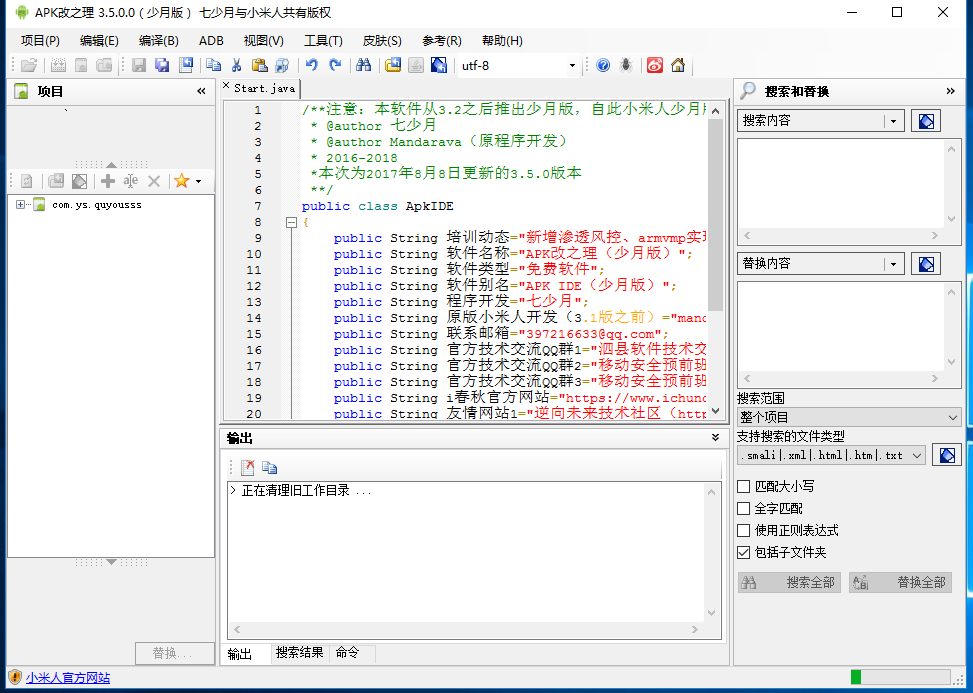Click the rename icon in project toolbar

[130, 181]
